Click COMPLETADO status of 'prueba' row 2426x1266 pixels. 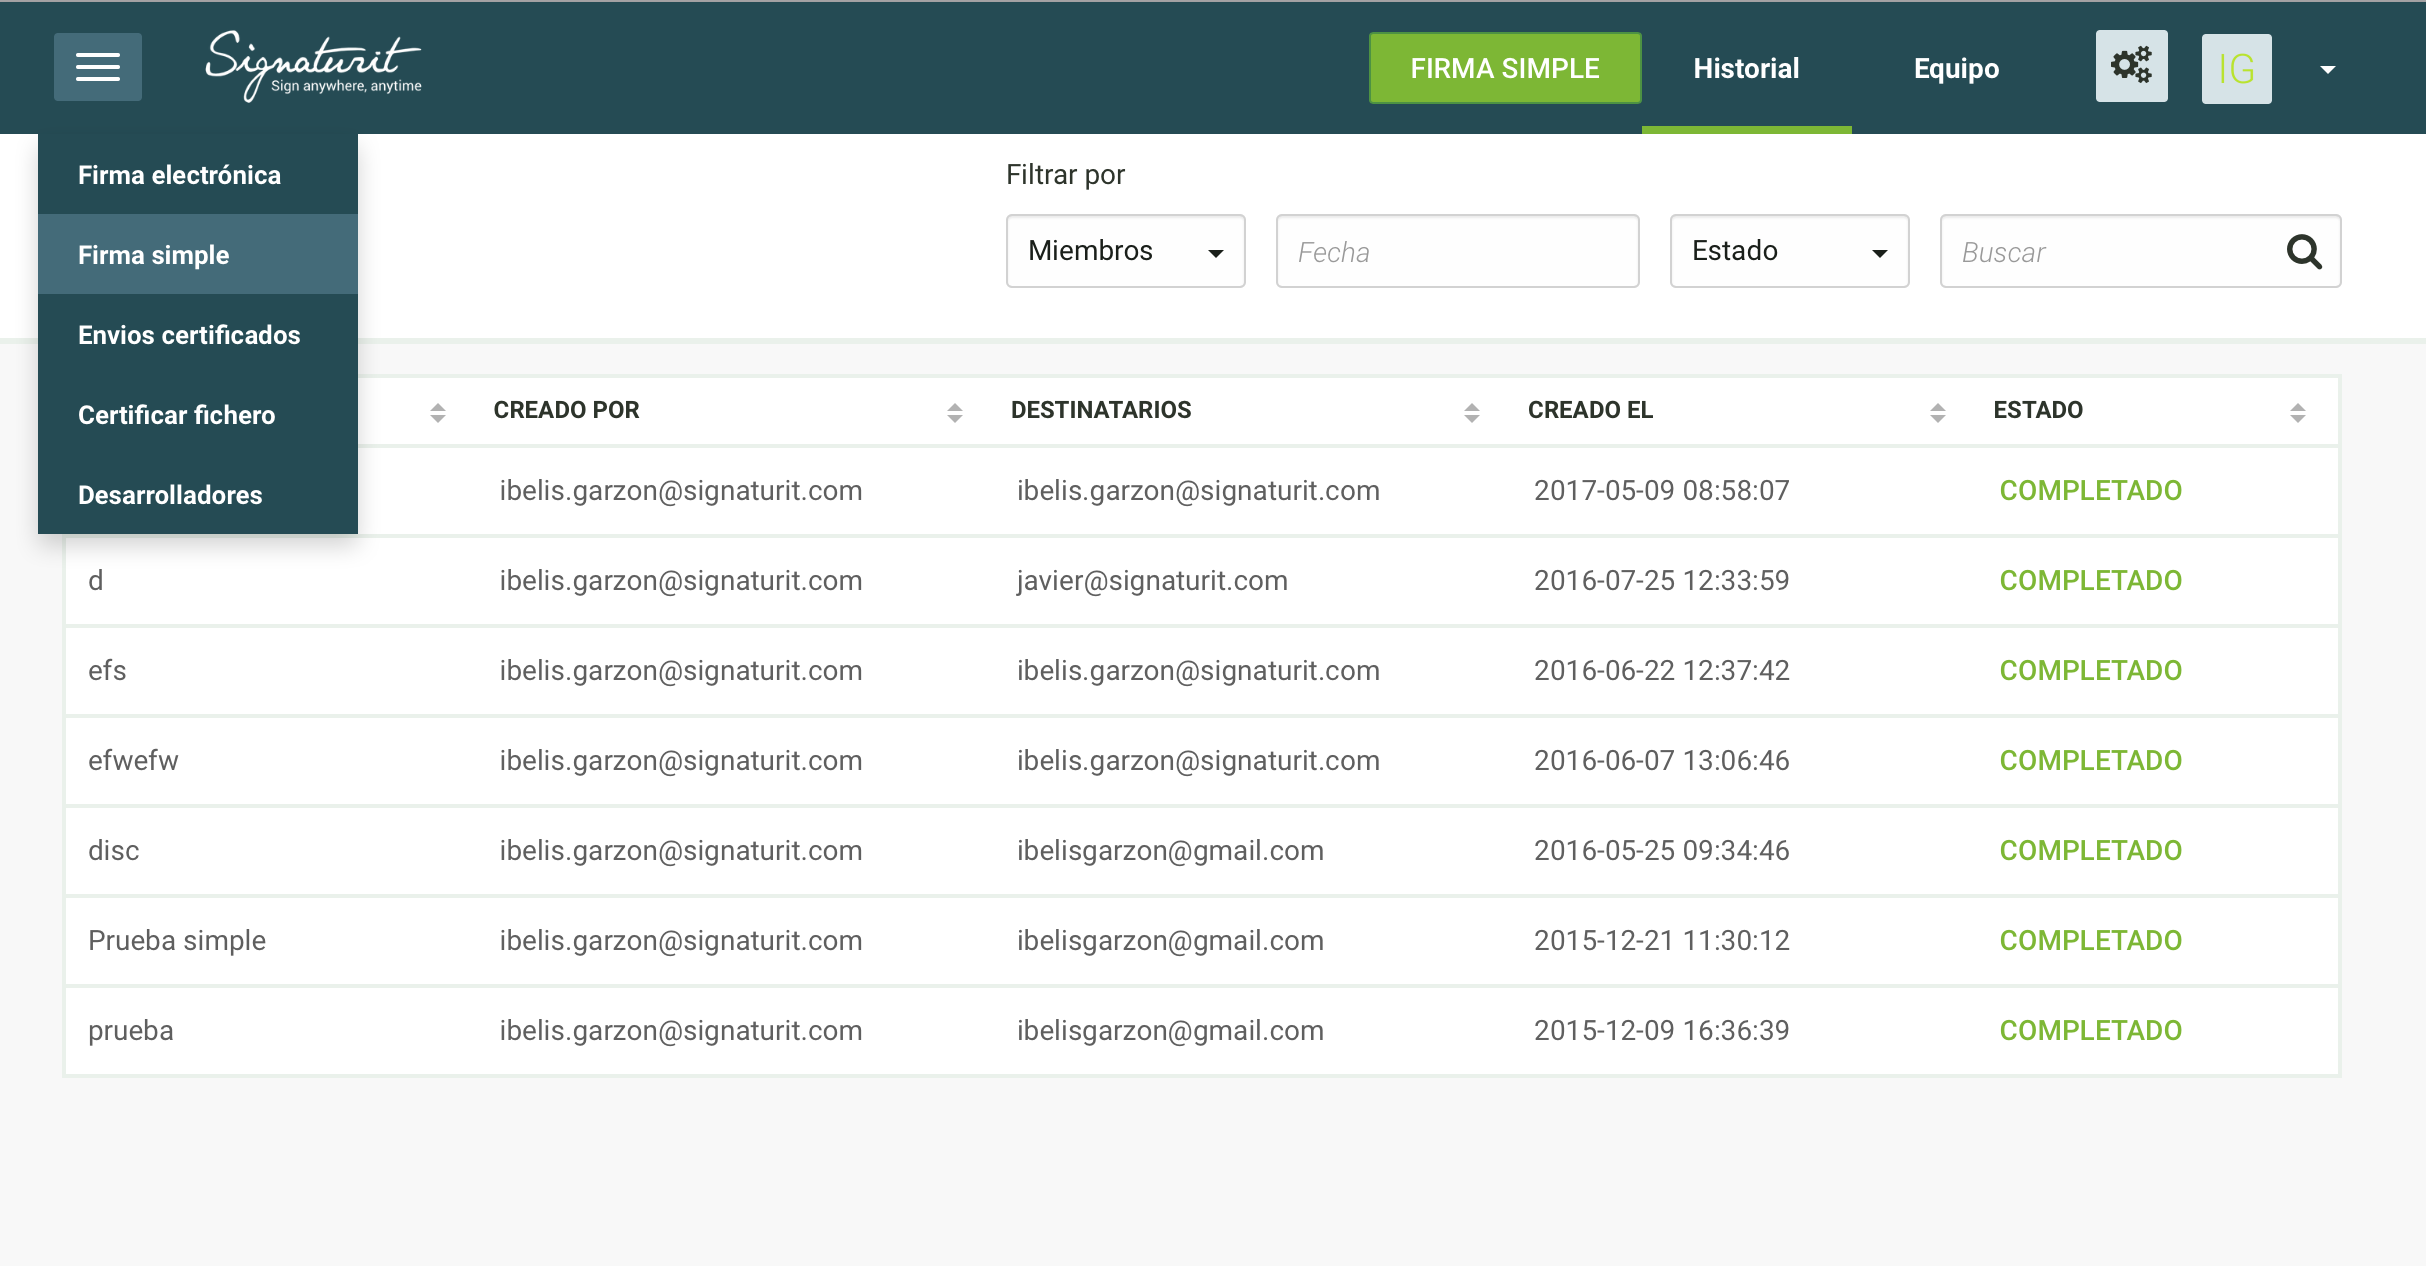tap(2090, 1031)
